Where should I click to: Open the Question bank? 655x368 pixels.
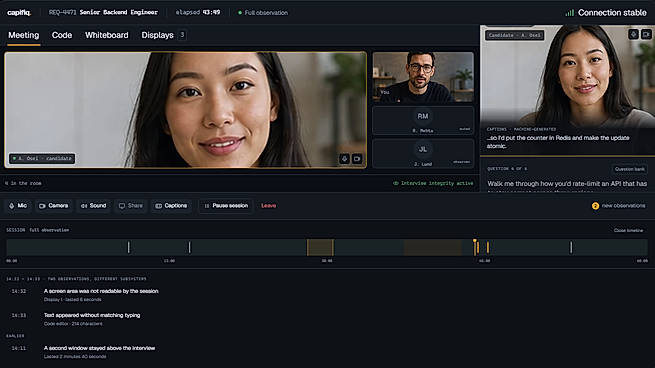(630, 169)
